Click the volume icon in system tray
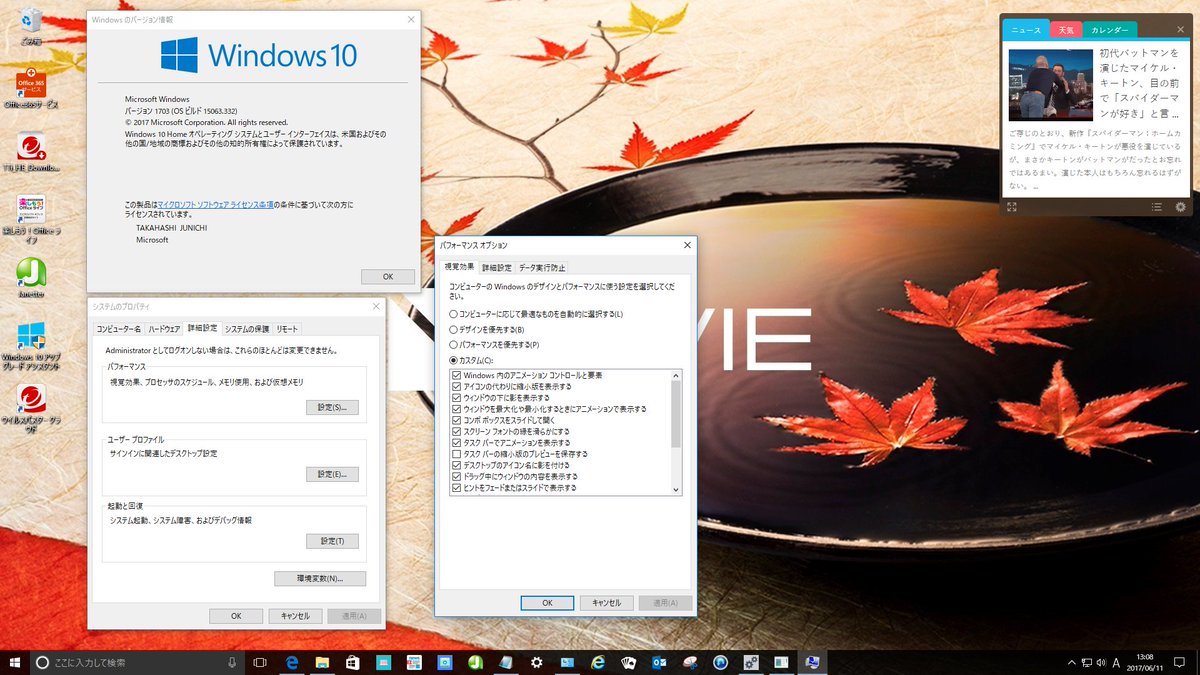This screenshot has height=675, width=1200. coord(1100,662)
